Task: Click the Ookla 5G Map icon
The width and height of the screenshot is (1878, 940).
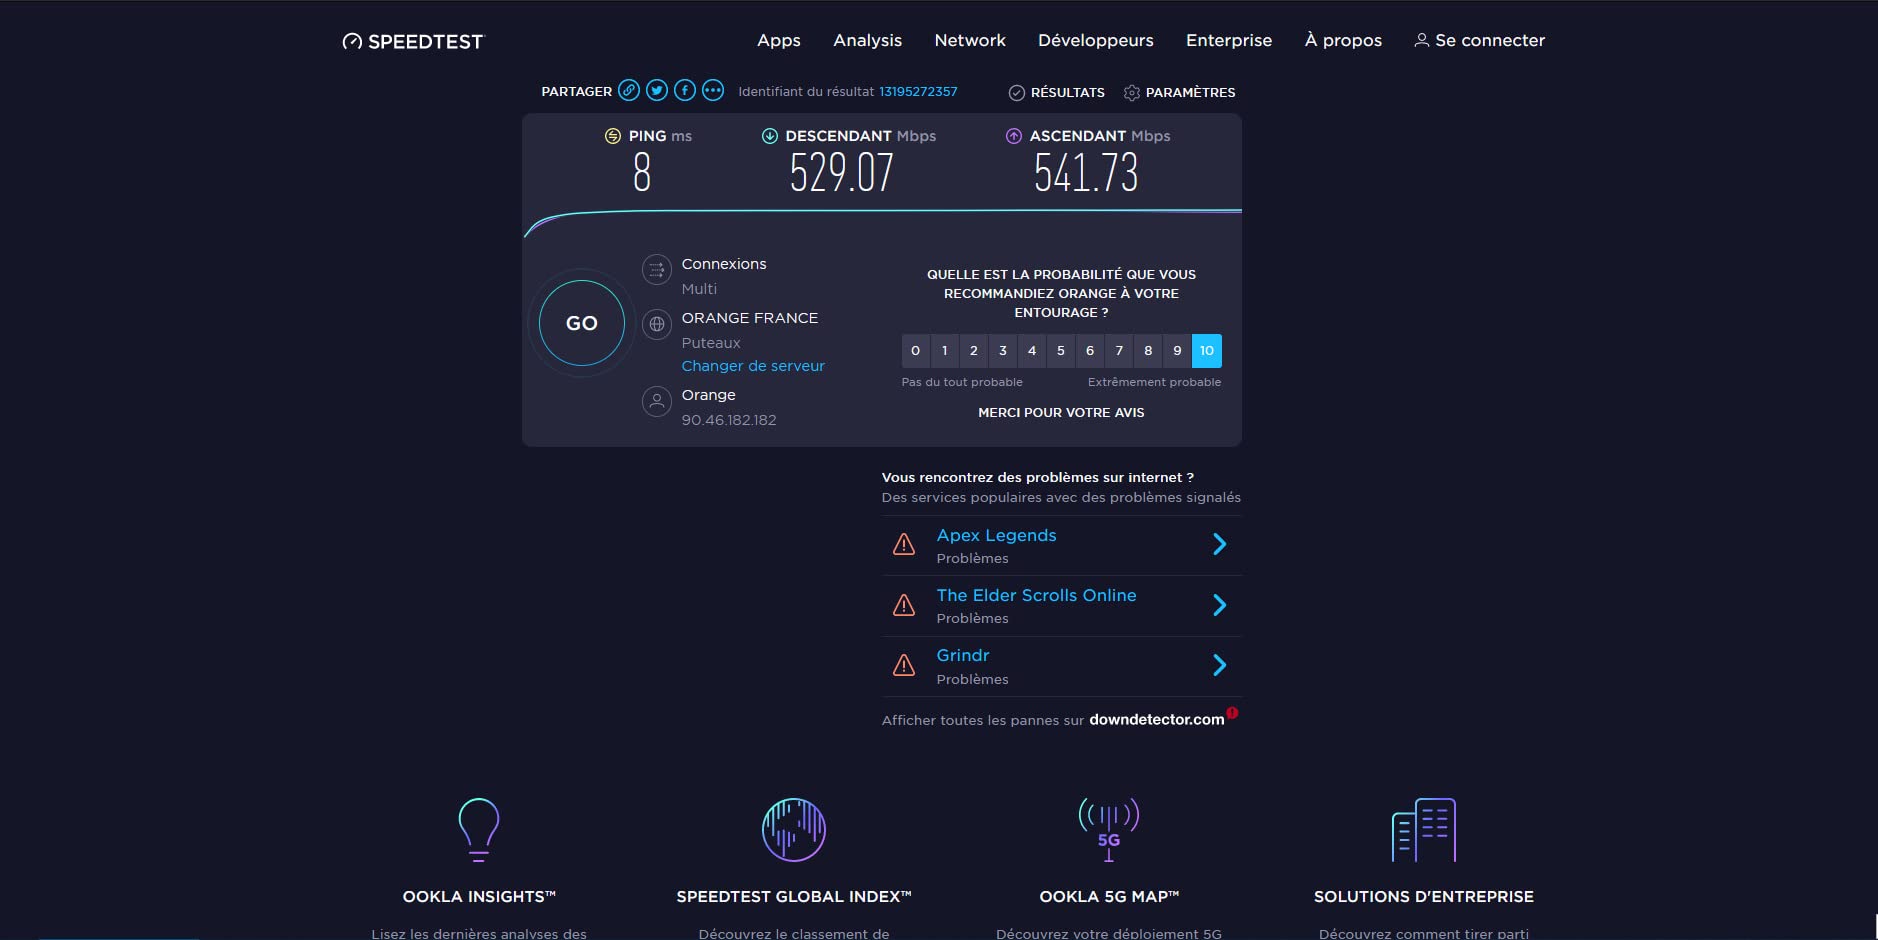Action: point(1108,829)
